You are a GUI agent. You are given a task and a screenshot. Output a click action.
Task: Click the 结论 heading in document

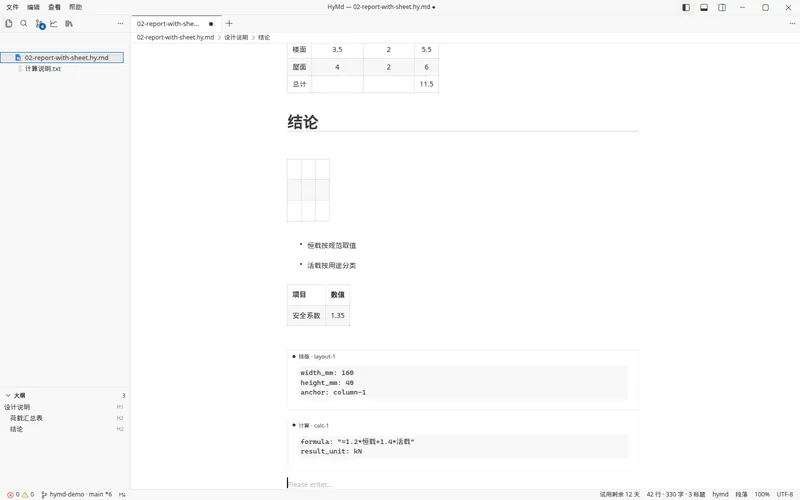(303, 122)
